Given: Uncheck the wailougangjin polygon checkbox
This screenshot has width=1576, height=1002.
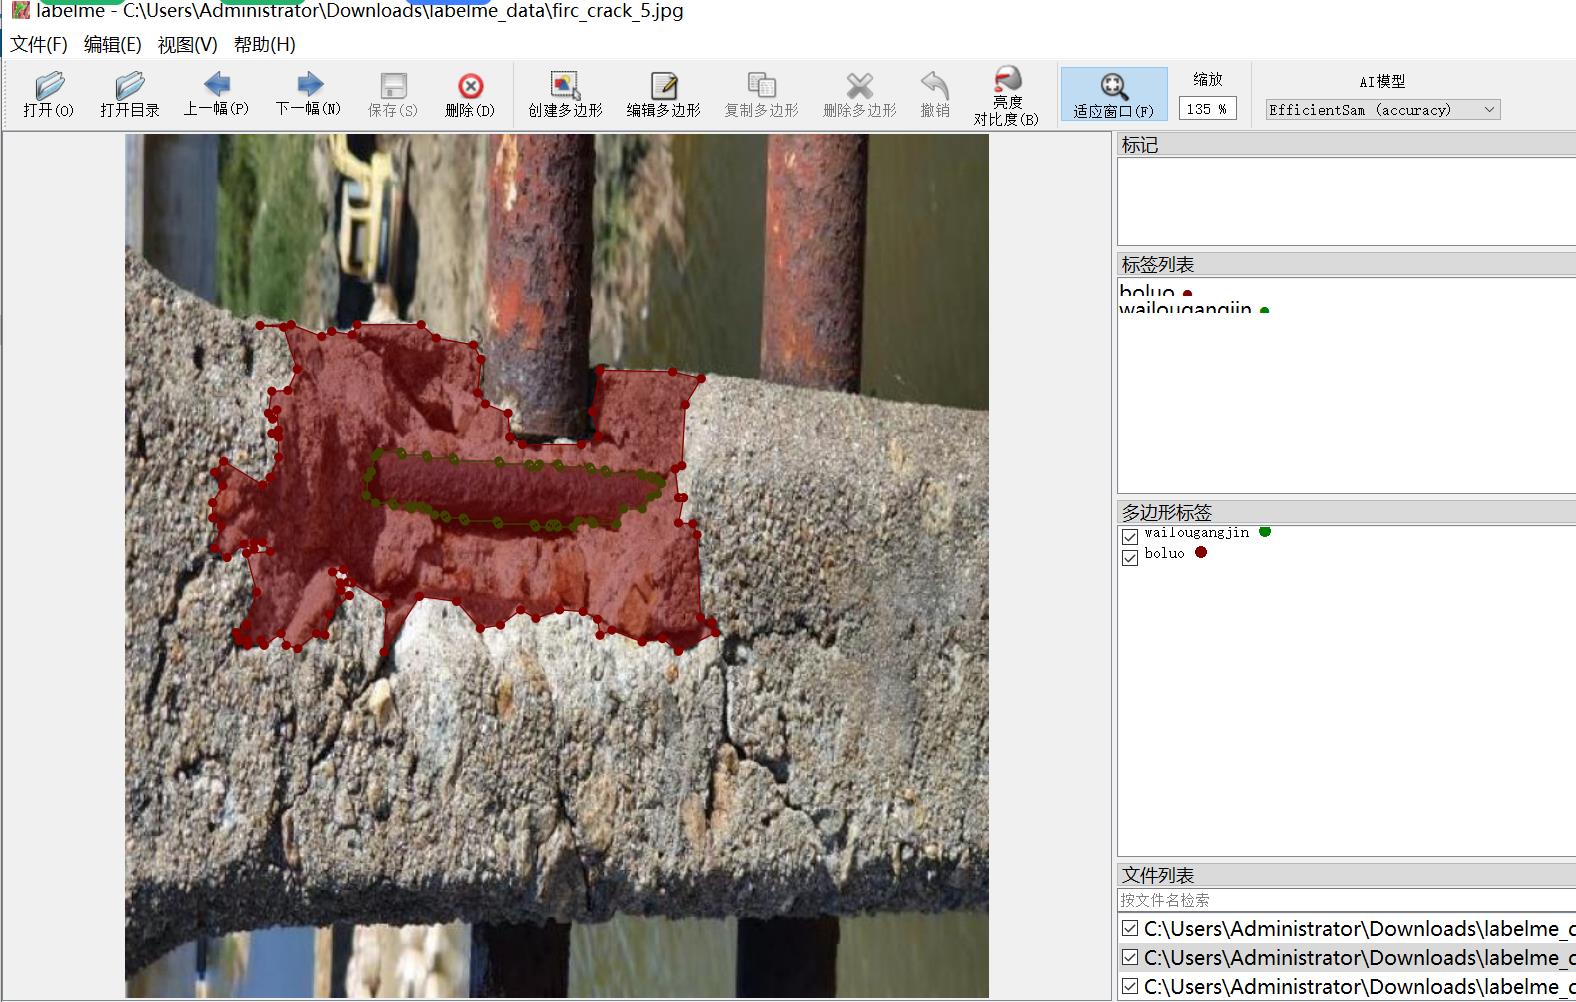Looking at the screenshot, I should point(1130,537).
